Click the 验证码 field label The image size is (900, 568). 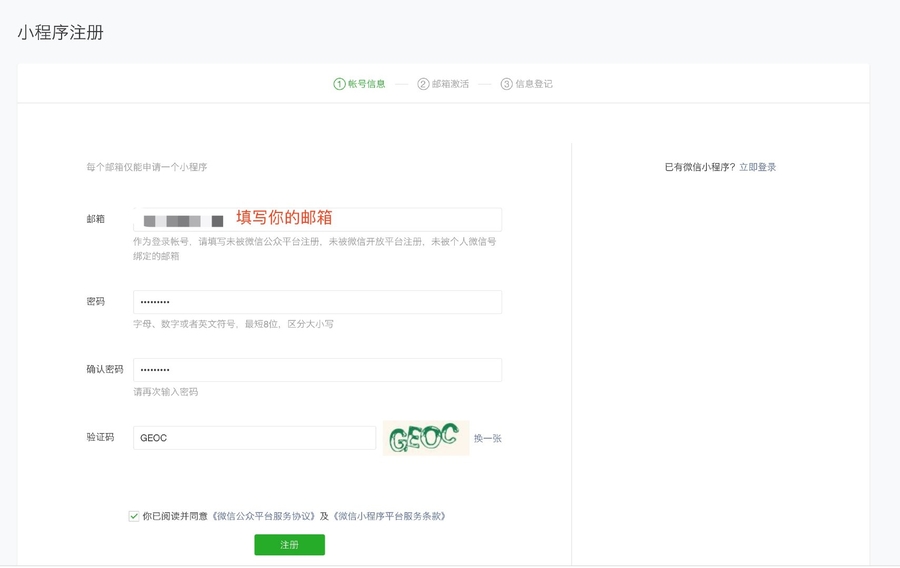tap(100, 437)
